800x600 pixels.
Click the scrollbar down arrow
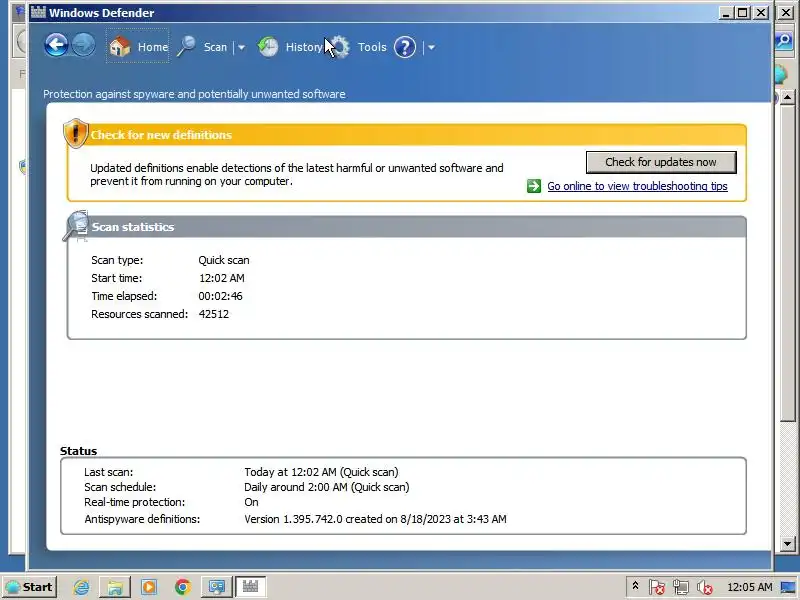pos(787,544)
